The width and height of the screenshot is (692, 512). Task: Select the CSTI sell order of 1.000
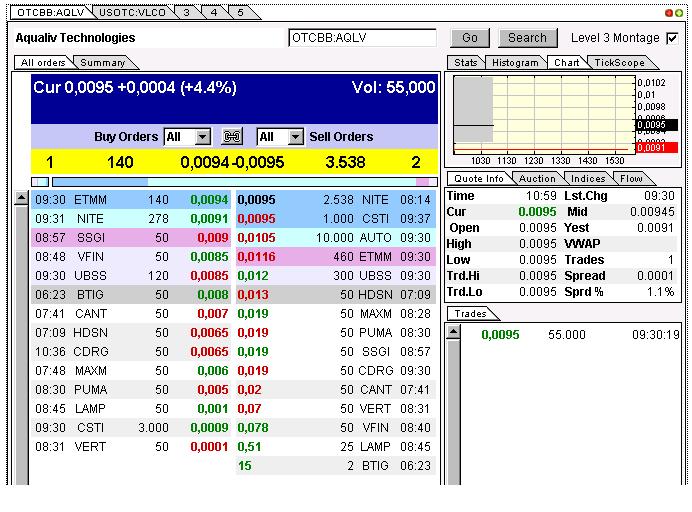click(336, 218)
